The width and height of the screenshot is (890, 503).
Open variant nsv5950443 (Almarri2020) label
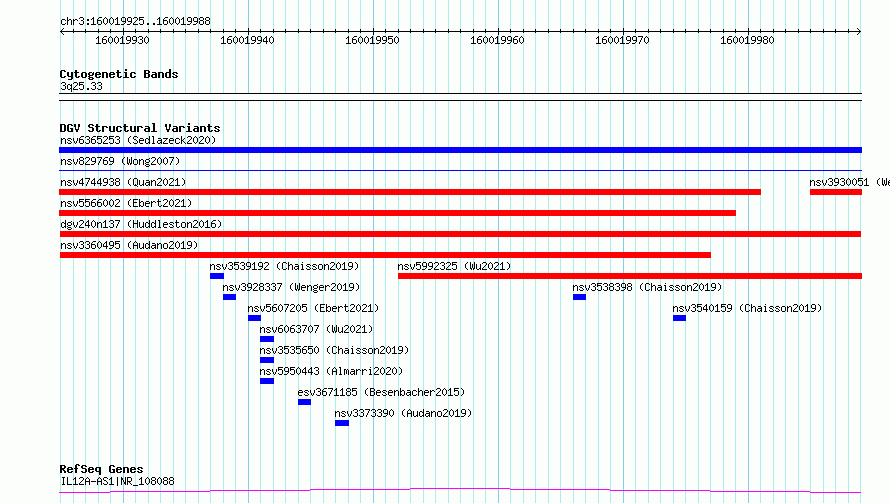[x=331, y=371]
